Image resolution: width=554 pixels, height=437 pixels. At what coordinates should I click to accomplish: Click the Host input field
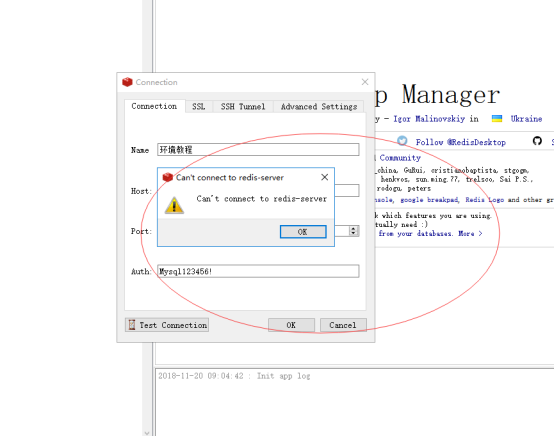(347, 190)
